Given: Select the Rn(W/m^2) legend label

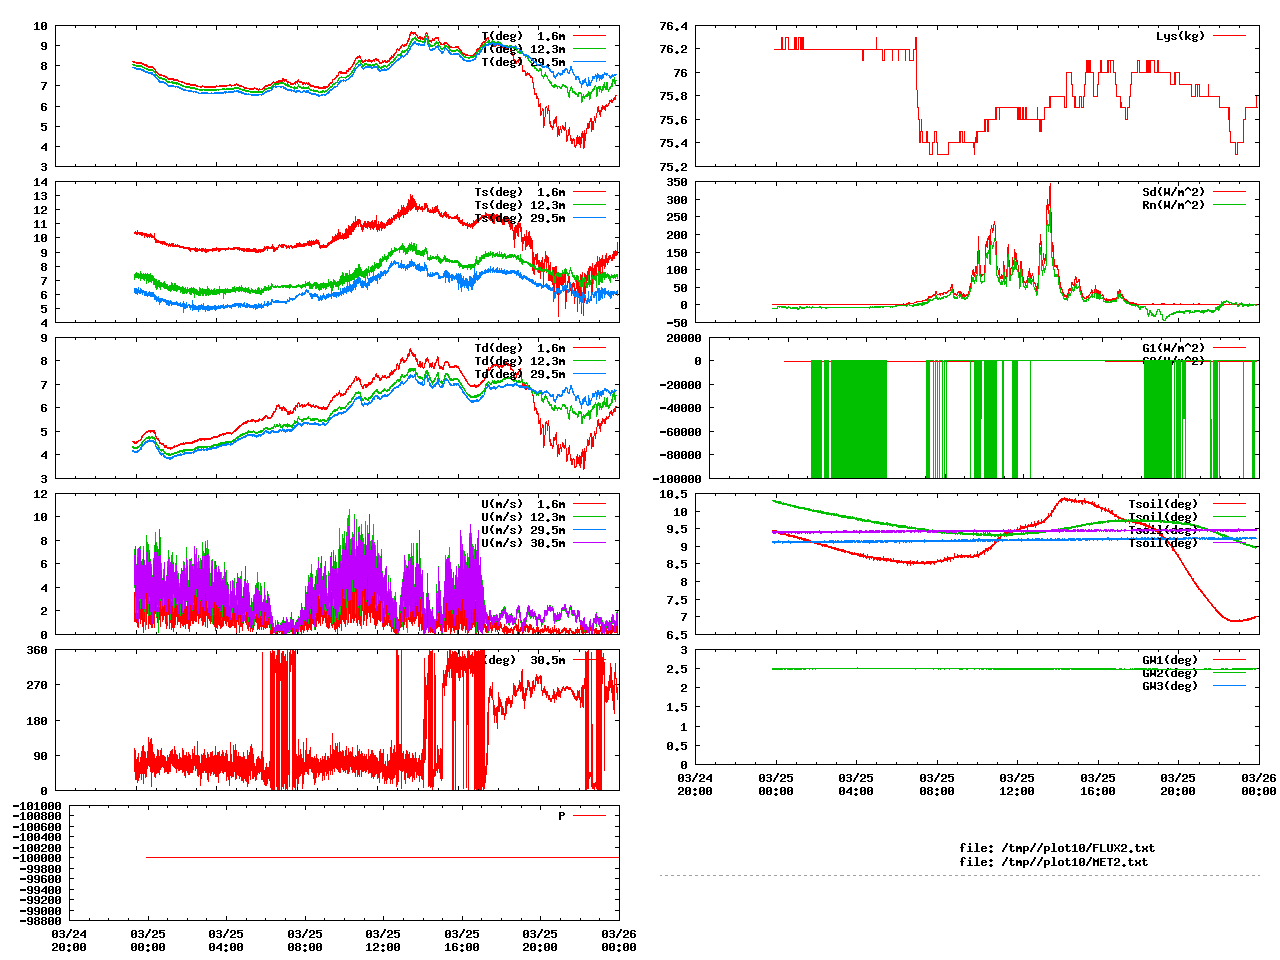Looking at the screenshot, I should tap(1173, 205).
